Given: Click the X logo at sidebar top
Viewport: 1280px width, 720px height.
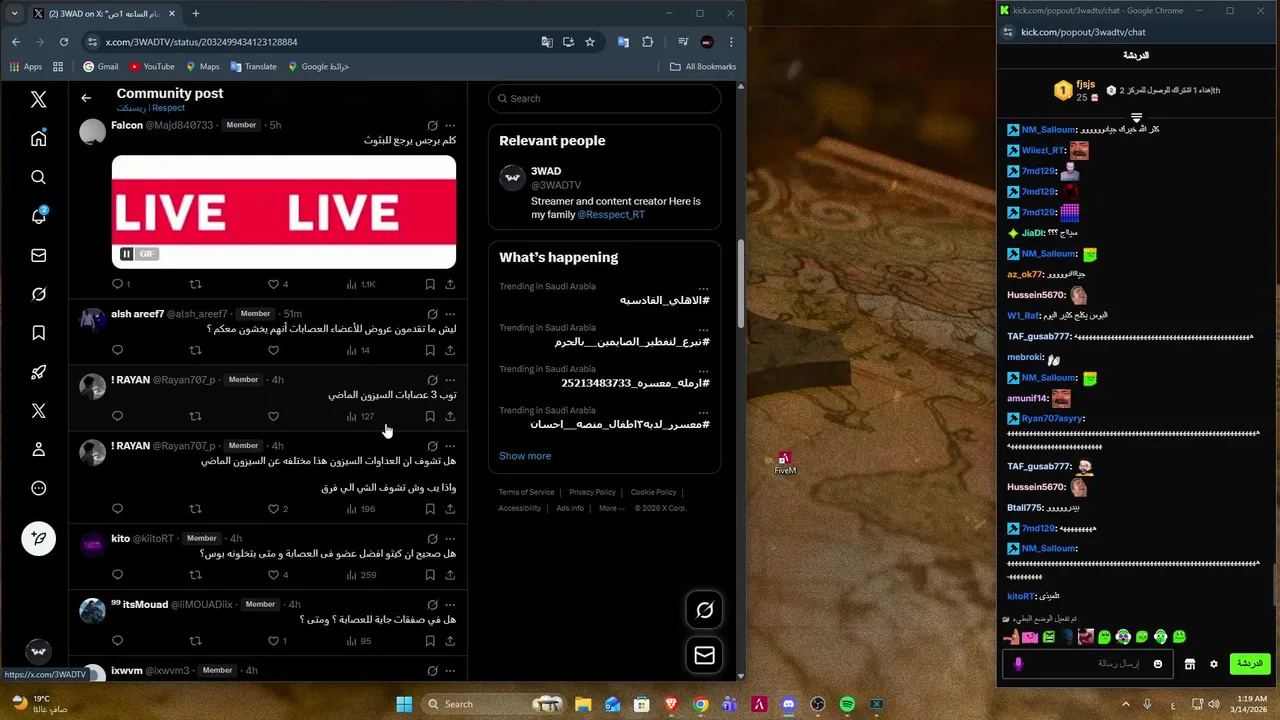Looking at the screenshot, I should (38, 99).
